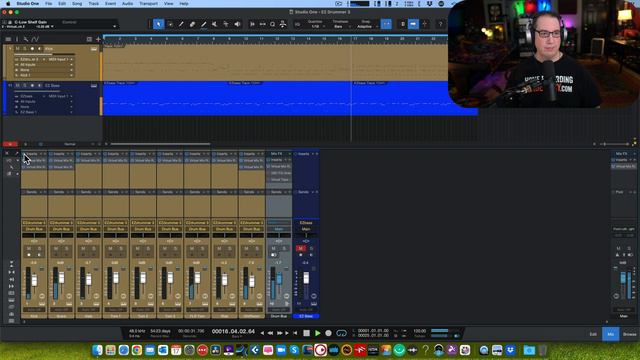The width and height of the screenshot is (640, 360).
Task: Toggle loop mode in transport
Action: click(x=341, y=333)
